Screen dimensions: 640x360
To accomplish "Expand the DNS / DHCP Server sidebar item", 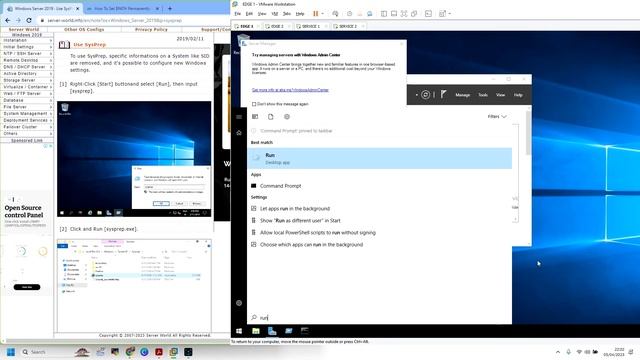I will tap(27, 67).
